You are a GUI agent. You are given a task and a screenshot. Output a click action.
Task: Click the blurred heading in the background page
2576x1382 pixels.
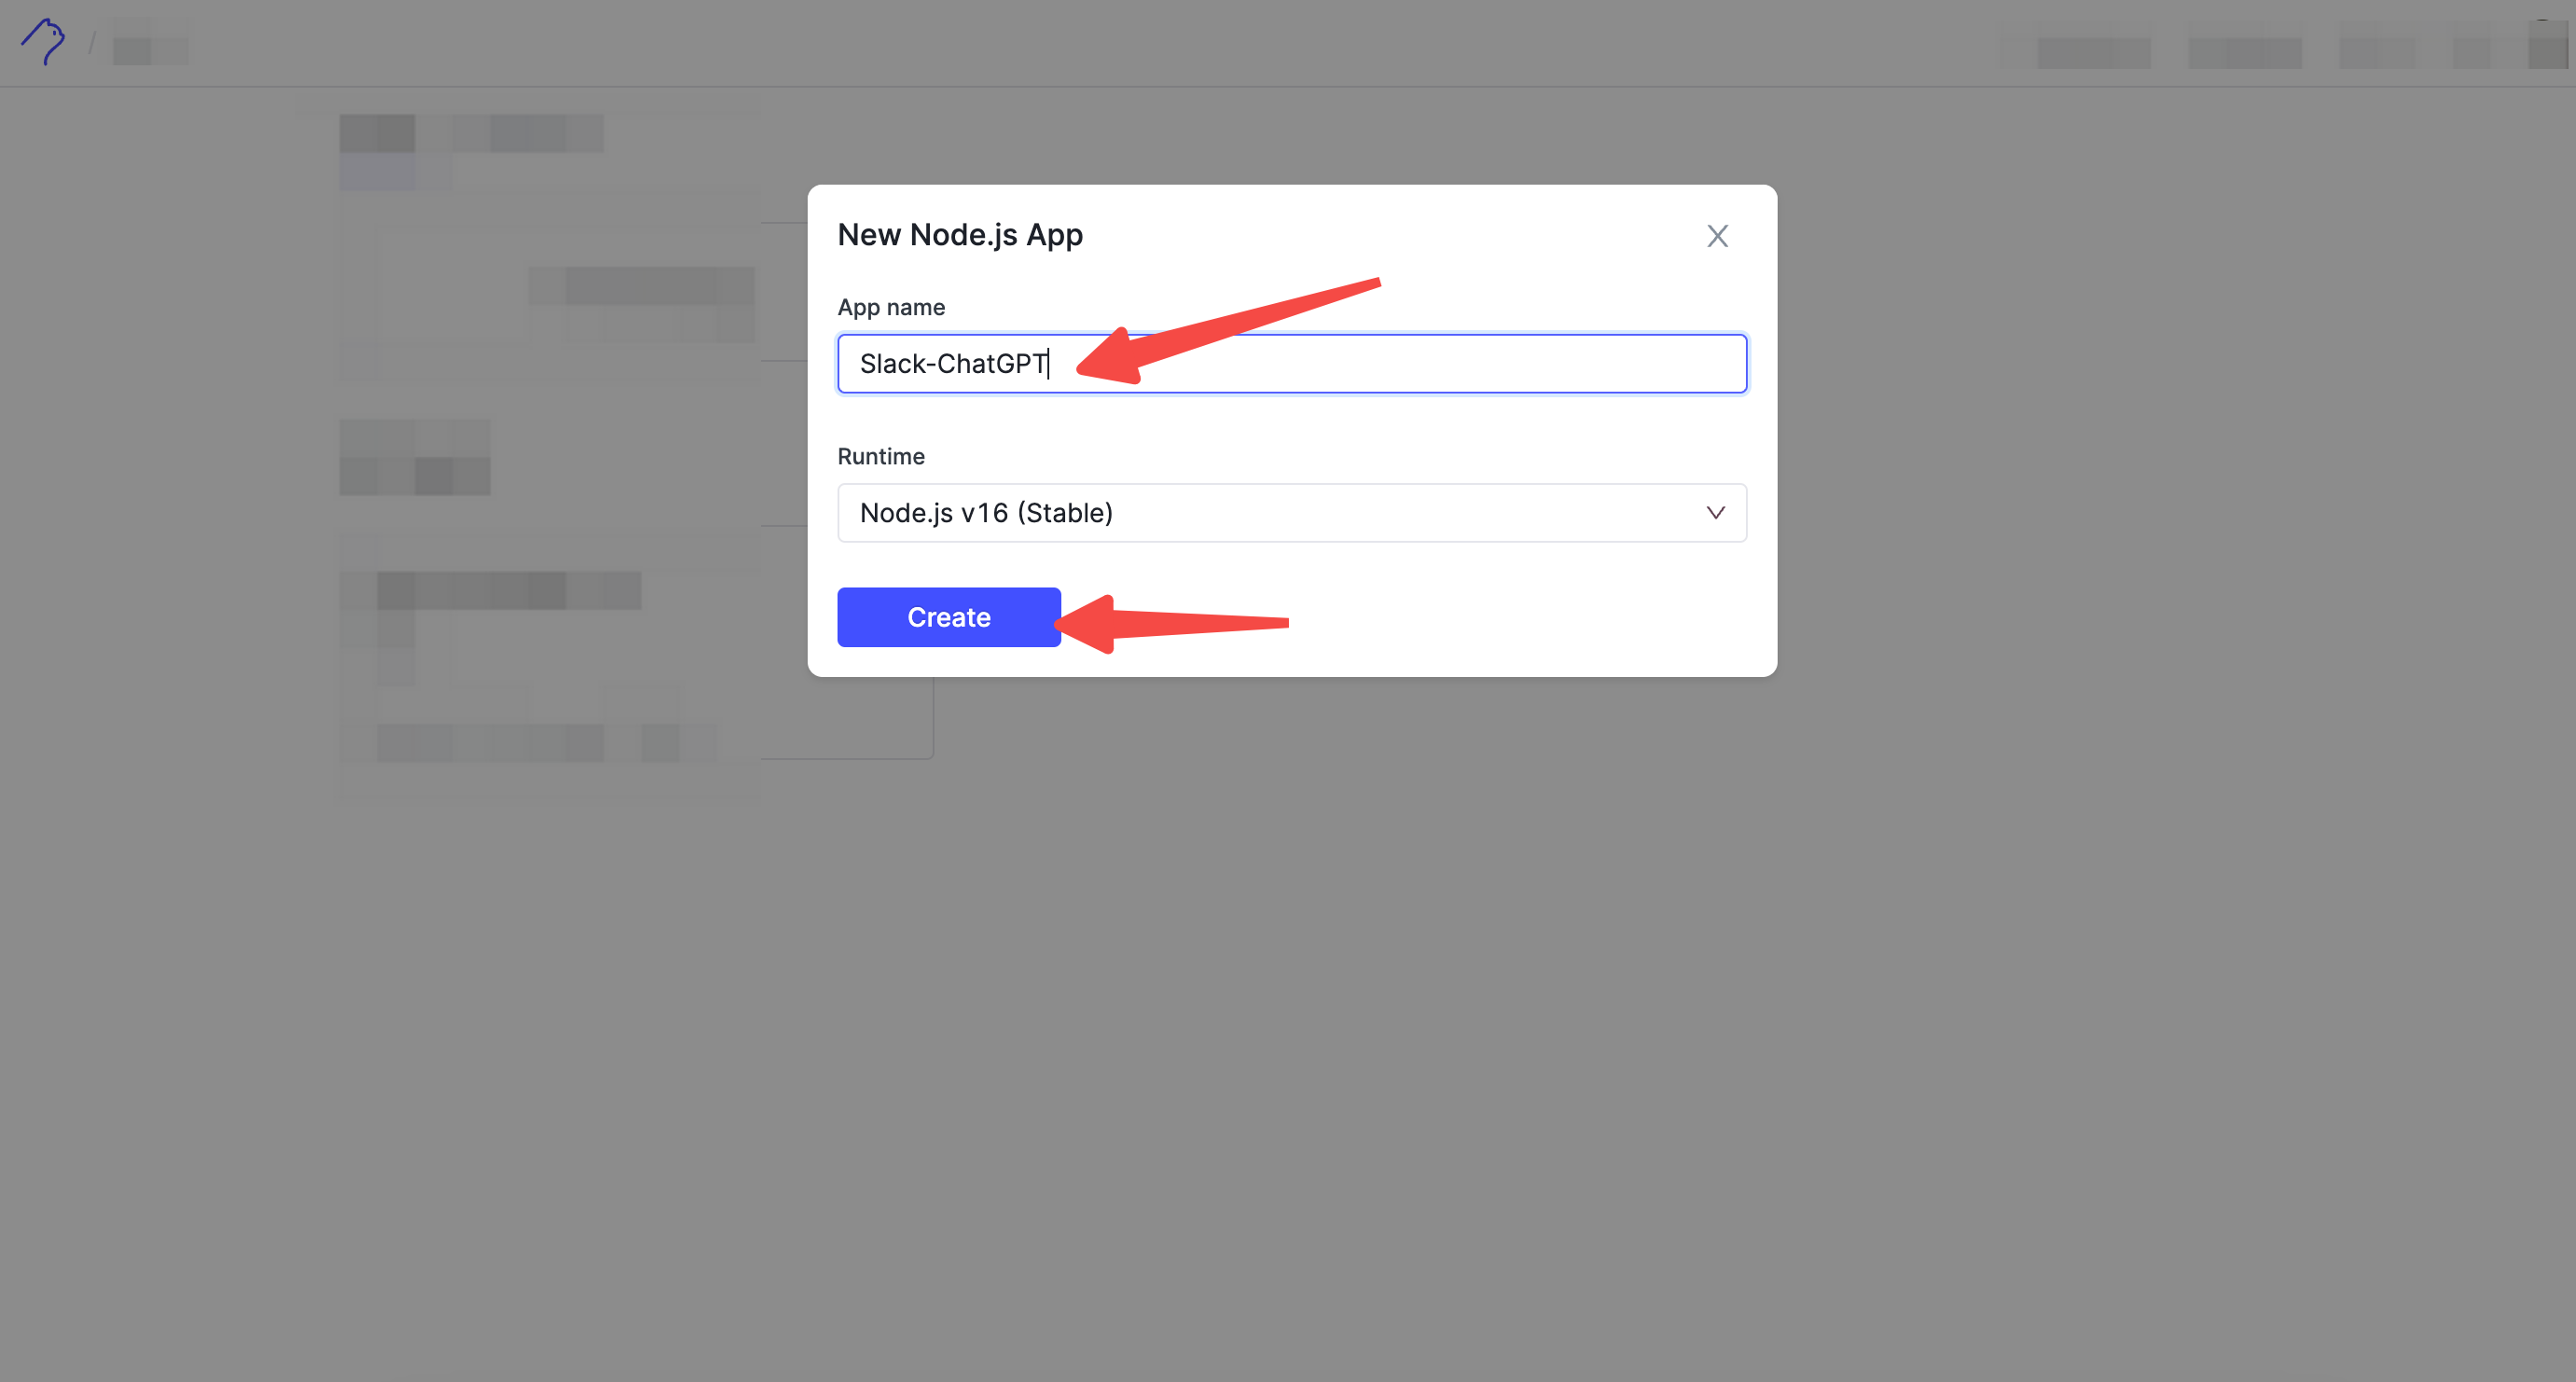(472, 133)
